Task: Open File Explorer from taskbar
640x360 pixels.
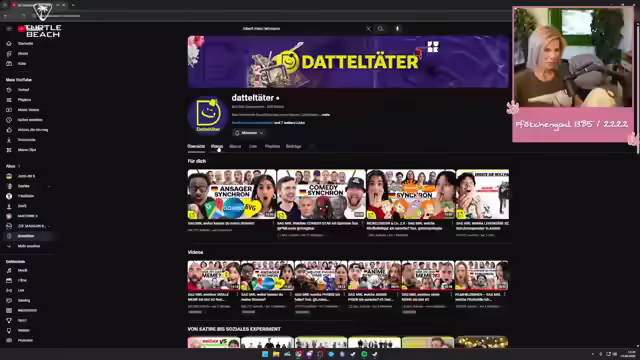Action: [x=276, y=354]
